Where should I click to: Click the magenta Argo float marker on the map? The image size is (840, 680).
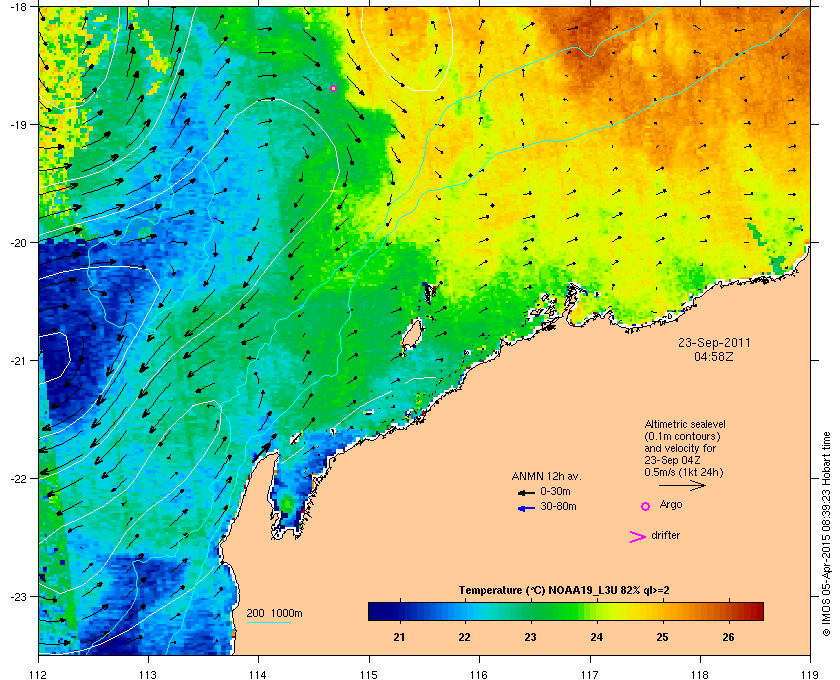coord(333,88)
